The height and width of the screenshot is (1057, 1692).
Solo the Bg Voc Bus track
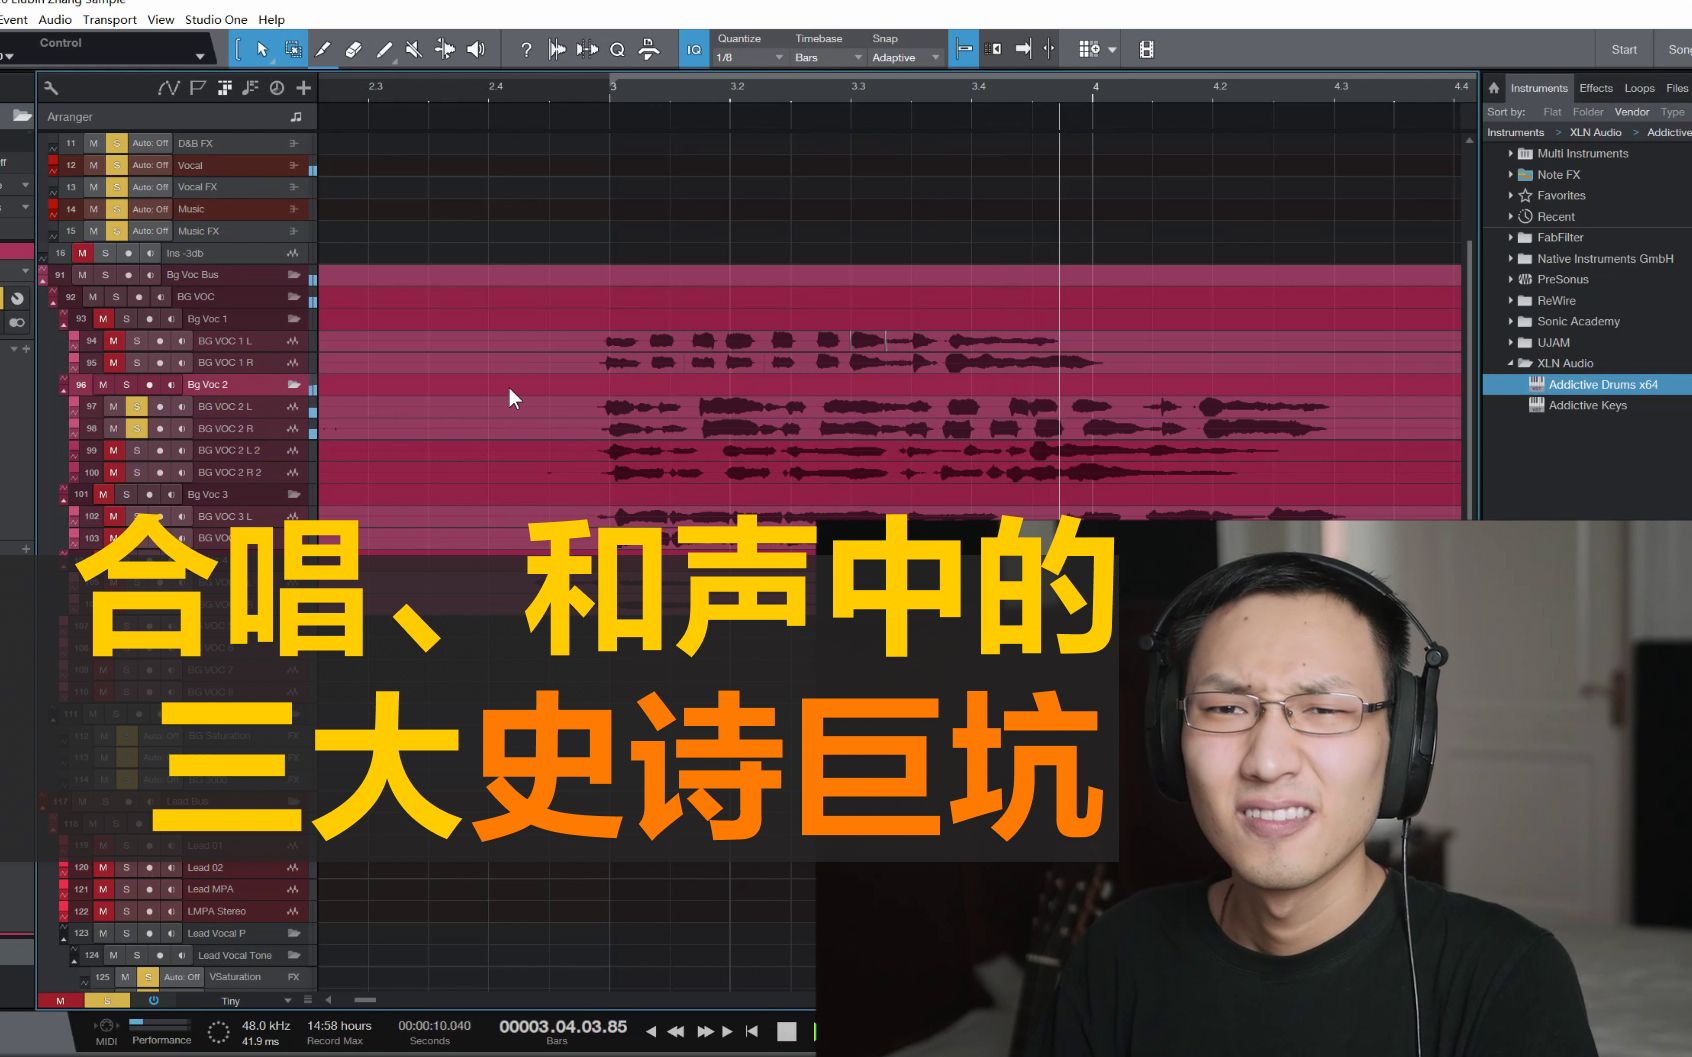(105, 275)
